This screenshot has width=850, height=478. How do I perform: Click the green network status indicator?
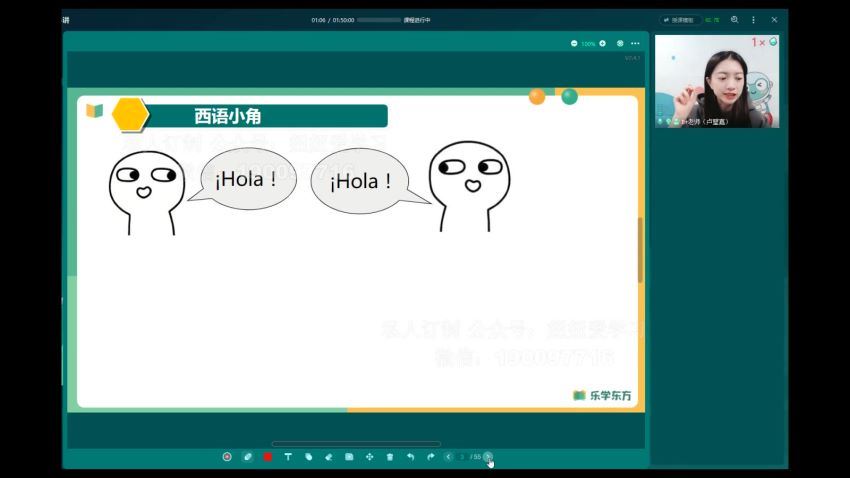[712, 20]
